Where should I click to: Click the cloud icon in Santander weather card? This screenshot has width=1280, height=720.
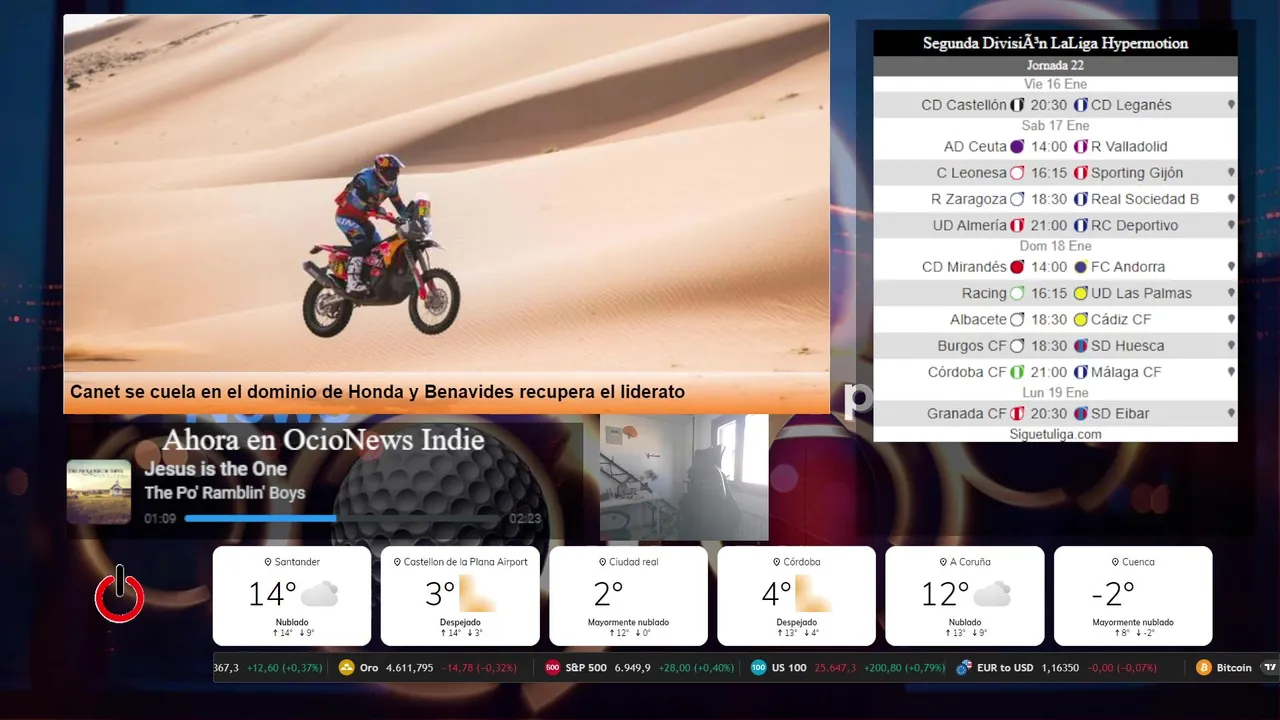pyautogui.click(x=320, y=594)
